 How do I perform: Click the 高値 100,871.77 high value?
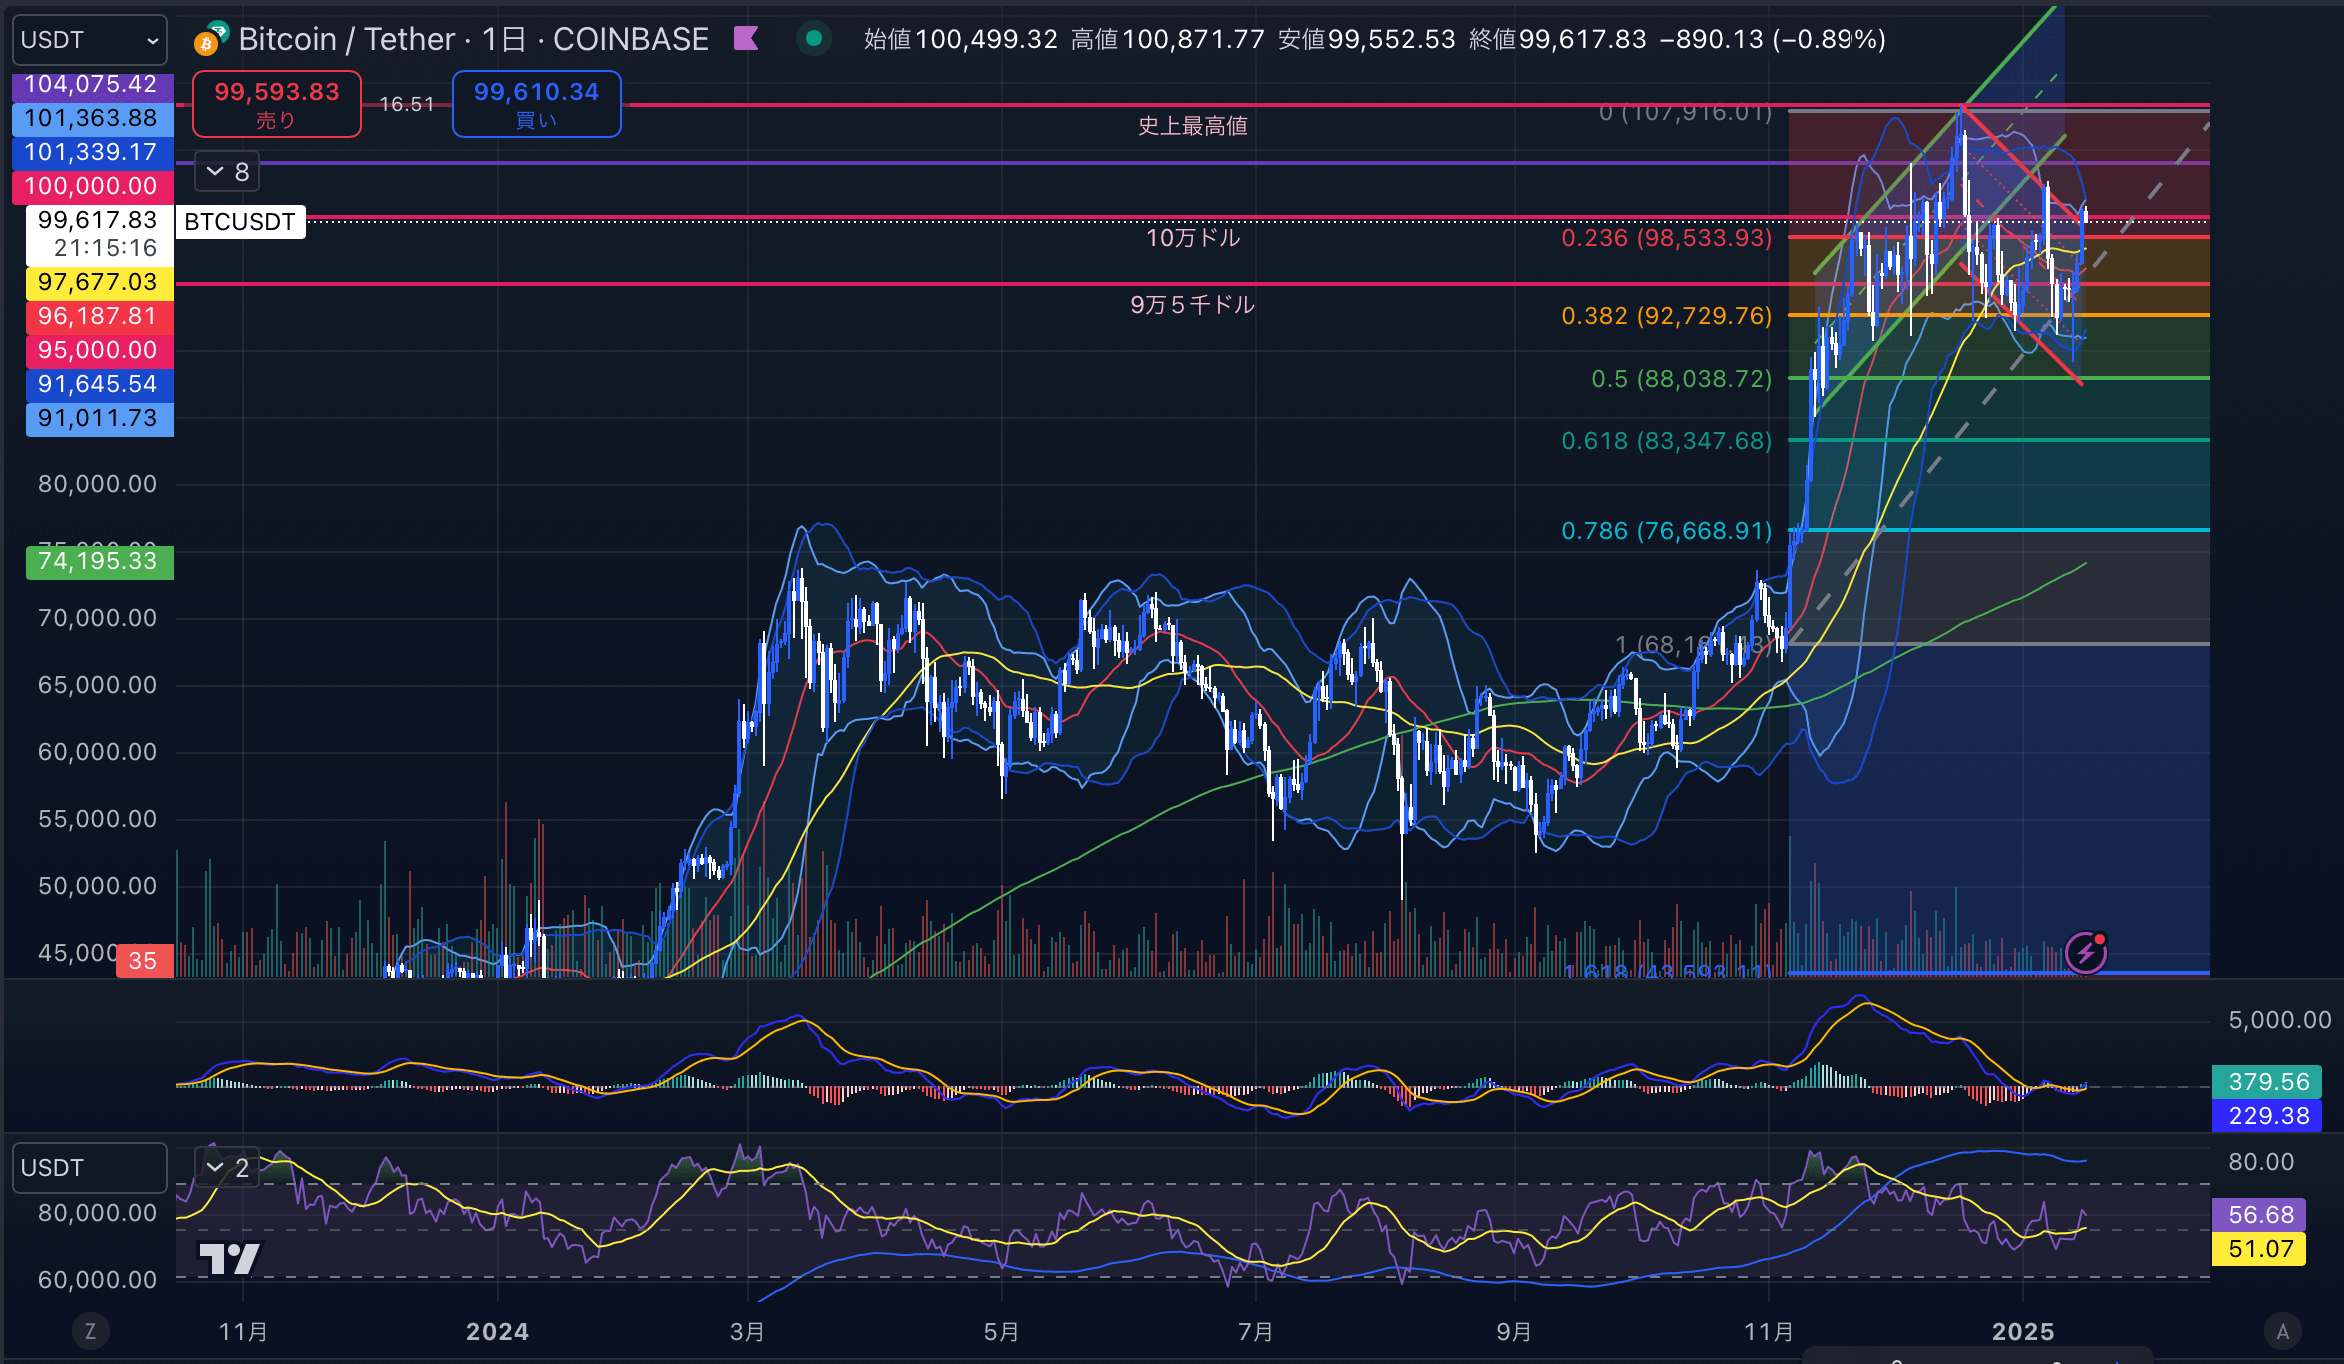tap(1167, 39)
